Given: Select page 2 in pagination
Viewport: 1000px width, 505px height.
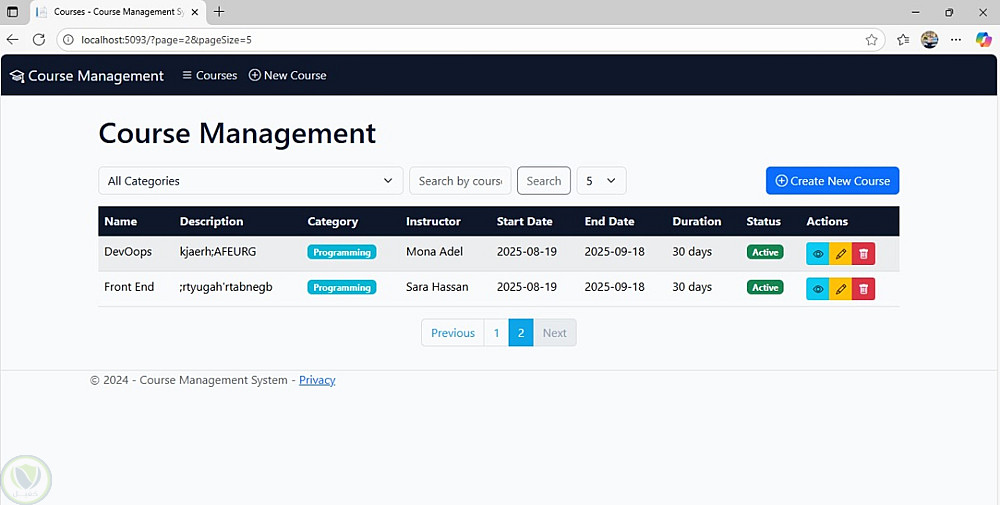Looking at the screenshot, I should 521,333.
